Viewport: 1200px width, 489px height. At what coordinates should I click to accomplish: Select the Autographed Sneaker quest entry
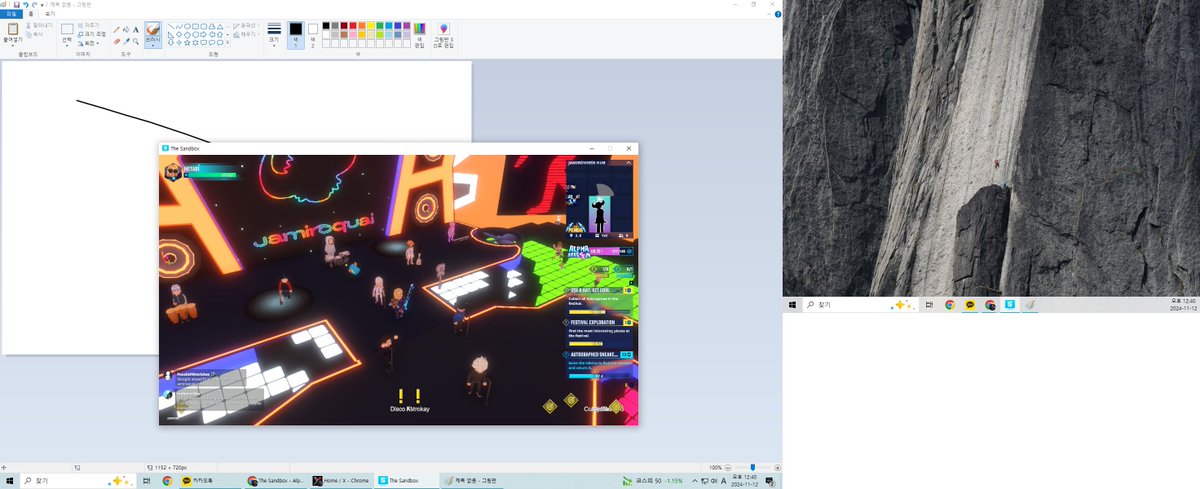pos(600,364)
